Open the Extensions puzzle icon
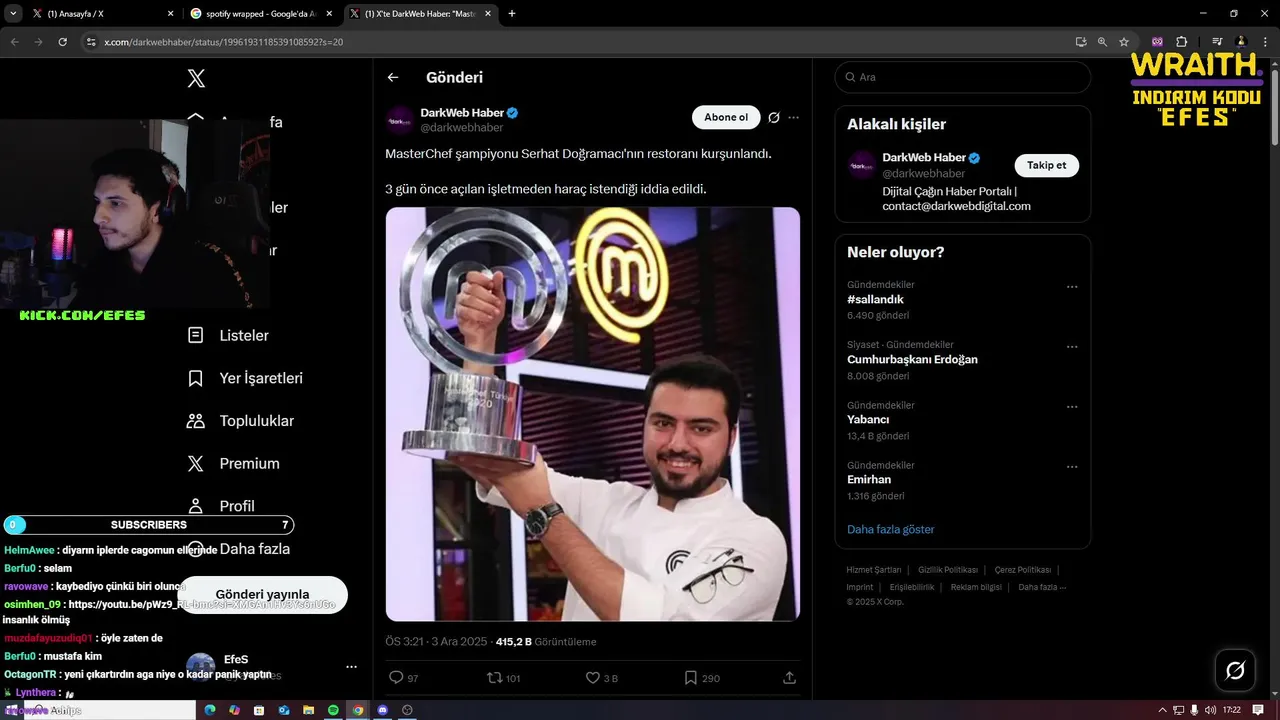The height and width of the screenshot is (720, 1280). 1181,42
